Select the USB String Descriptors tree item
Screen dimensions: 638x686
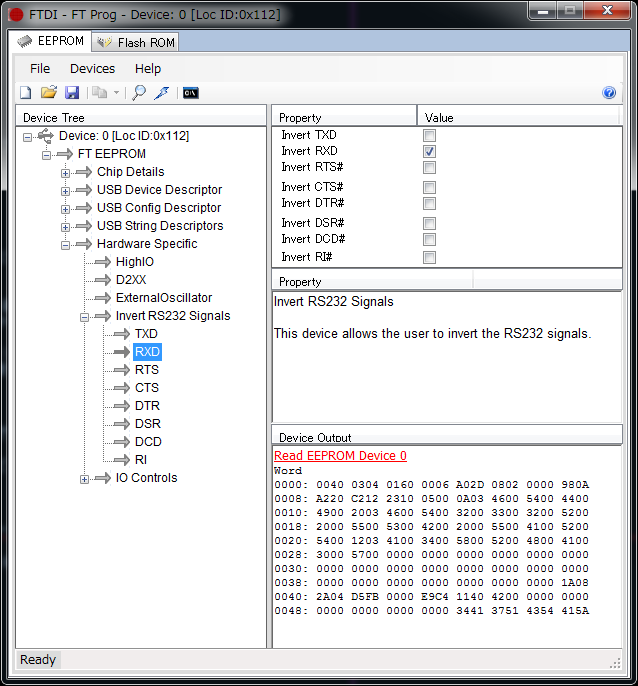pos(160,225)
